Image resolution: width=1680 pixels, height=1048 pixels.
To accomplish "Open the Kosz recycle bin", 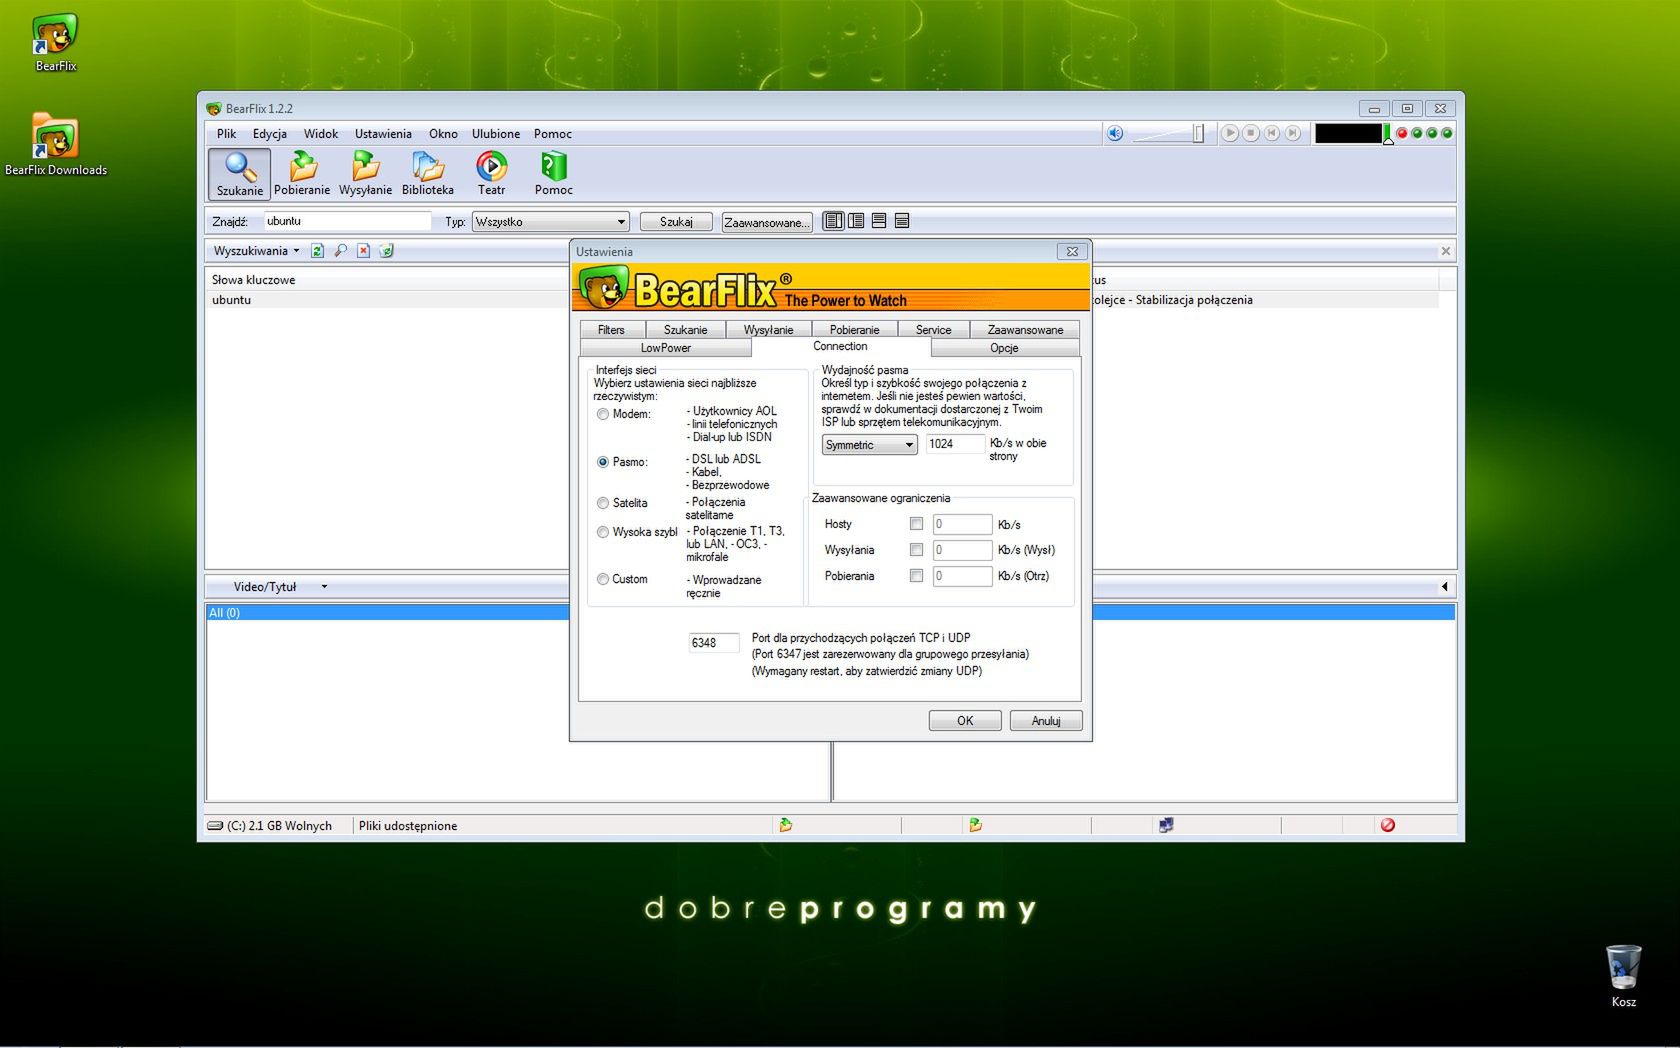I will [1623, 976].
